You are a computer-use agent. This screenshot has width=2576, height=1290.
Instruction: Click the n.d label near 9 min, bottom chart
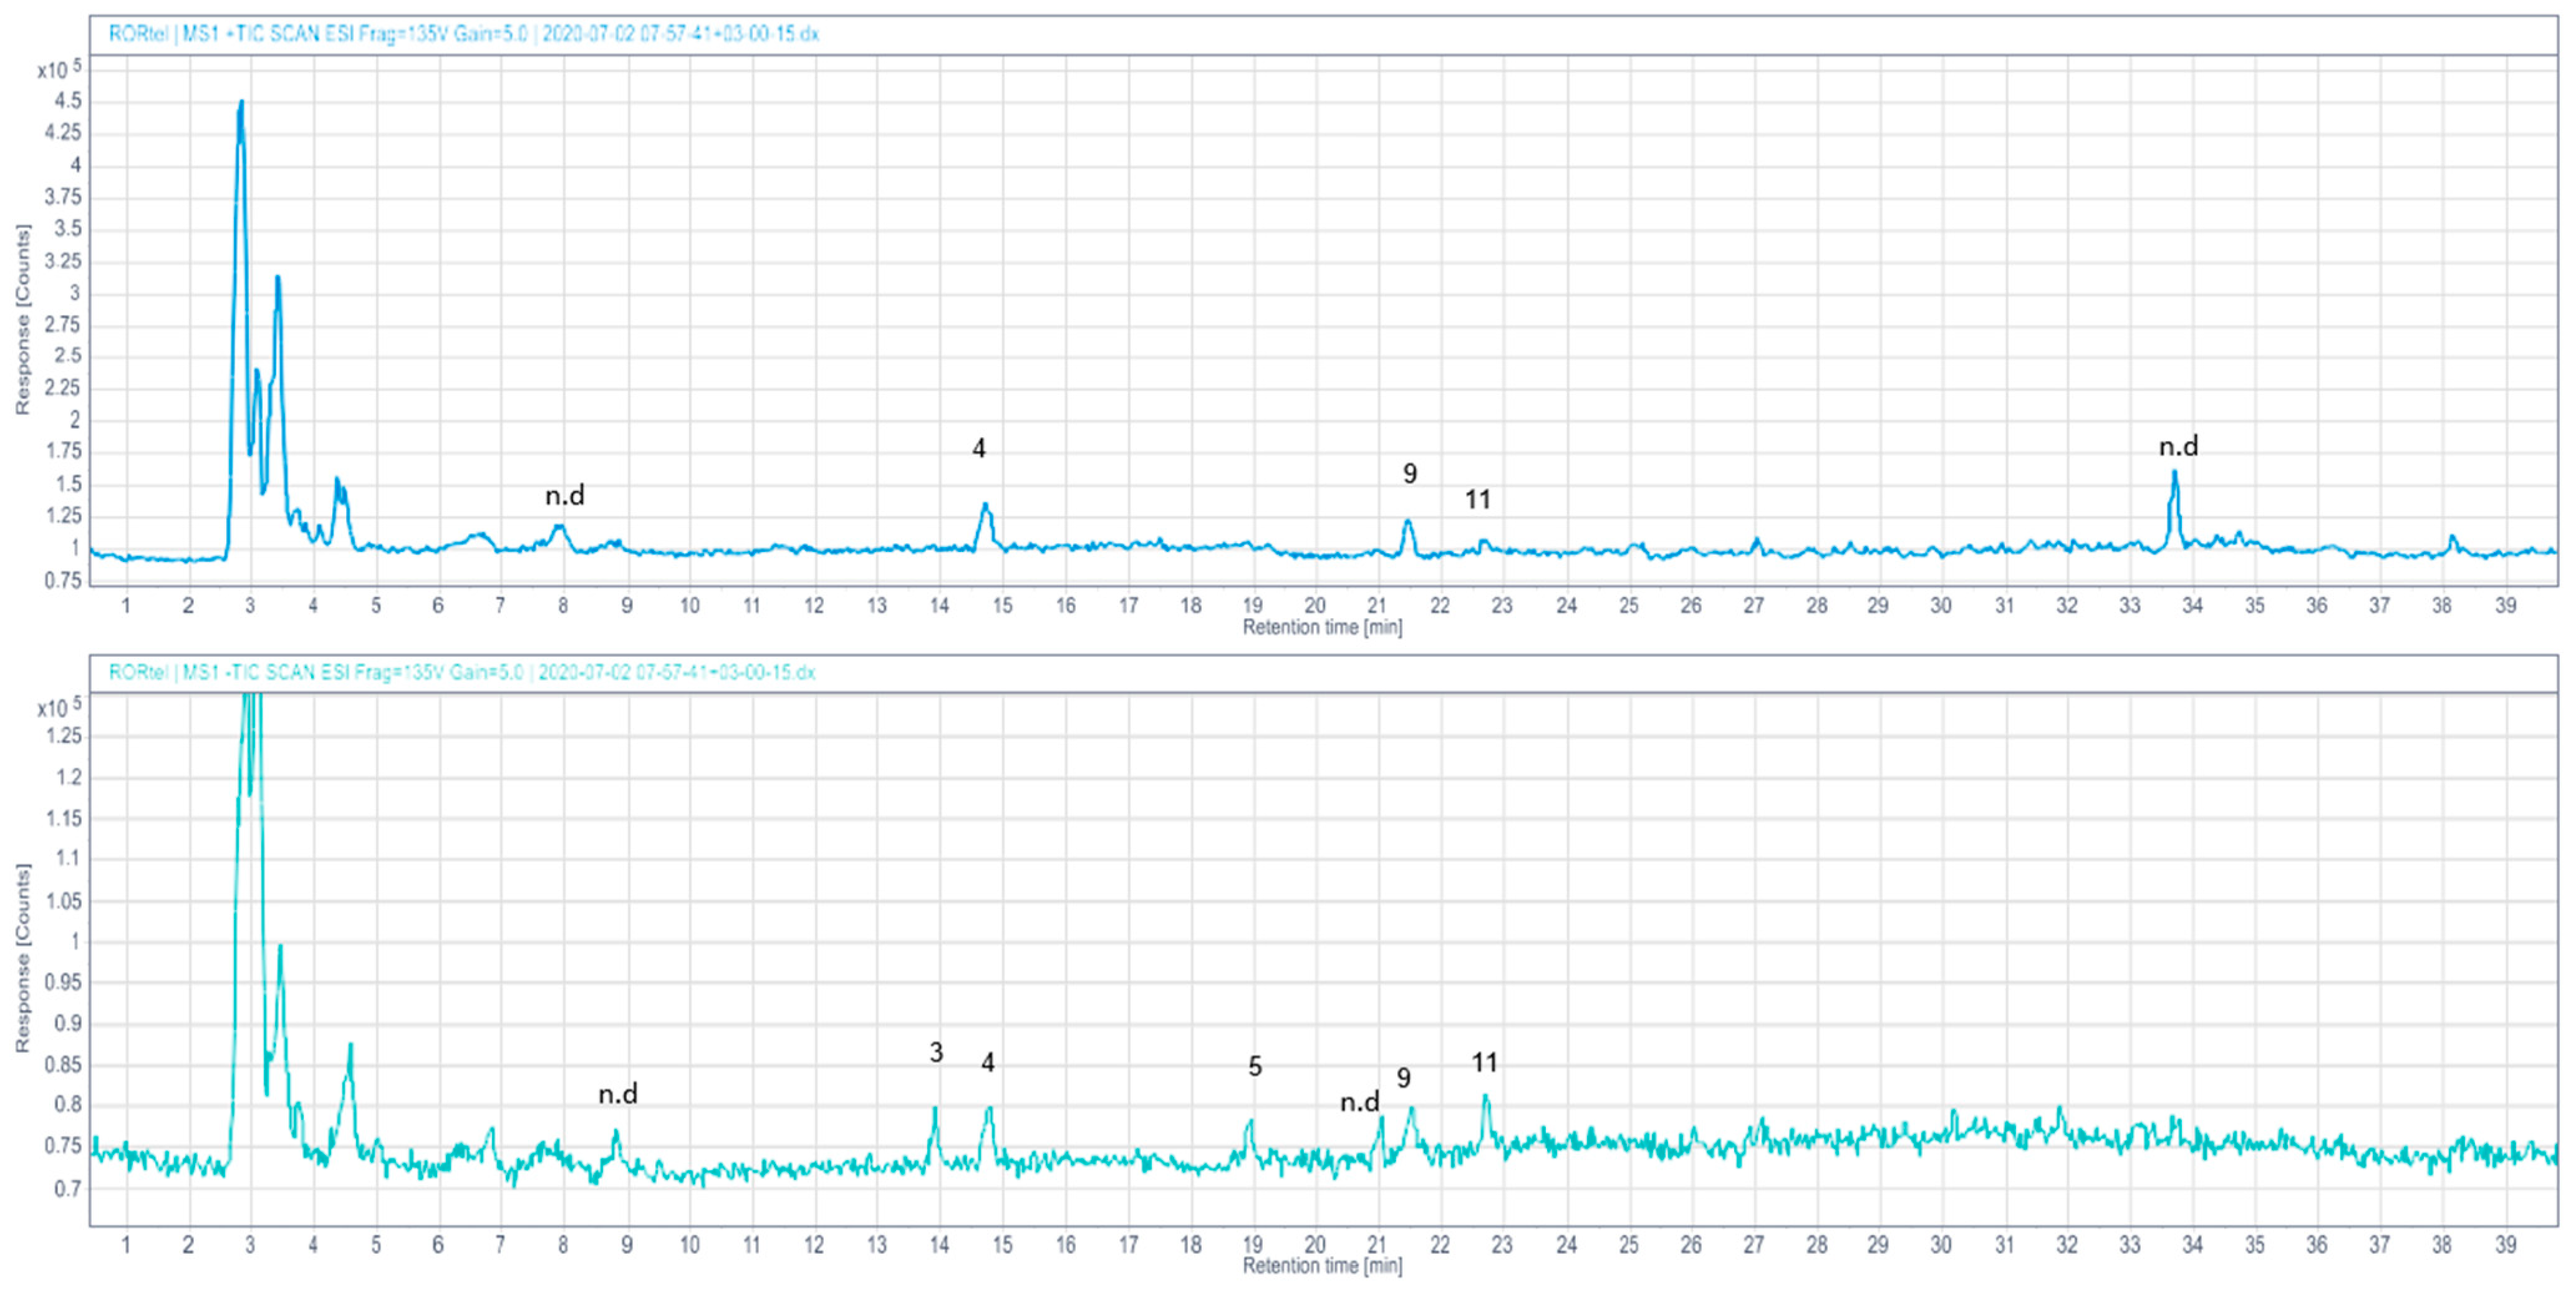tap(618, 1094)
